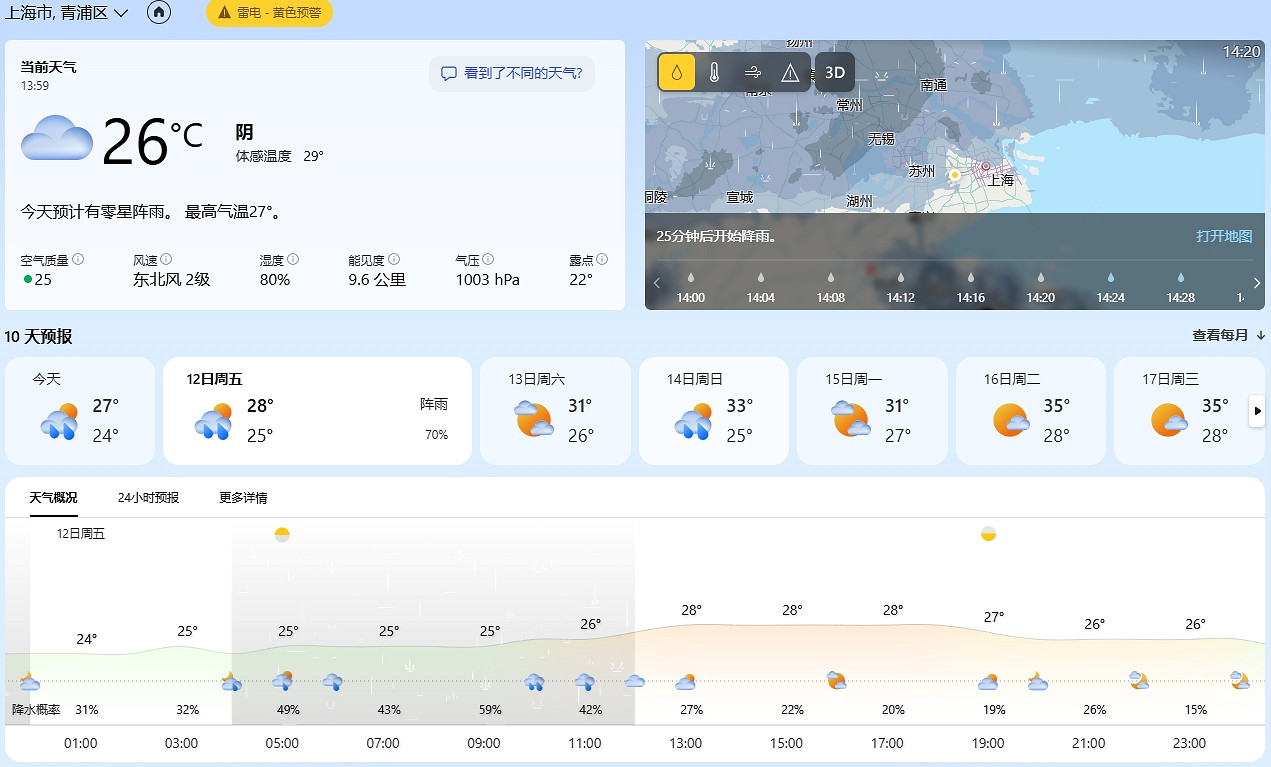Enable the temperature thermometer map layer

[x=713, y=71]
